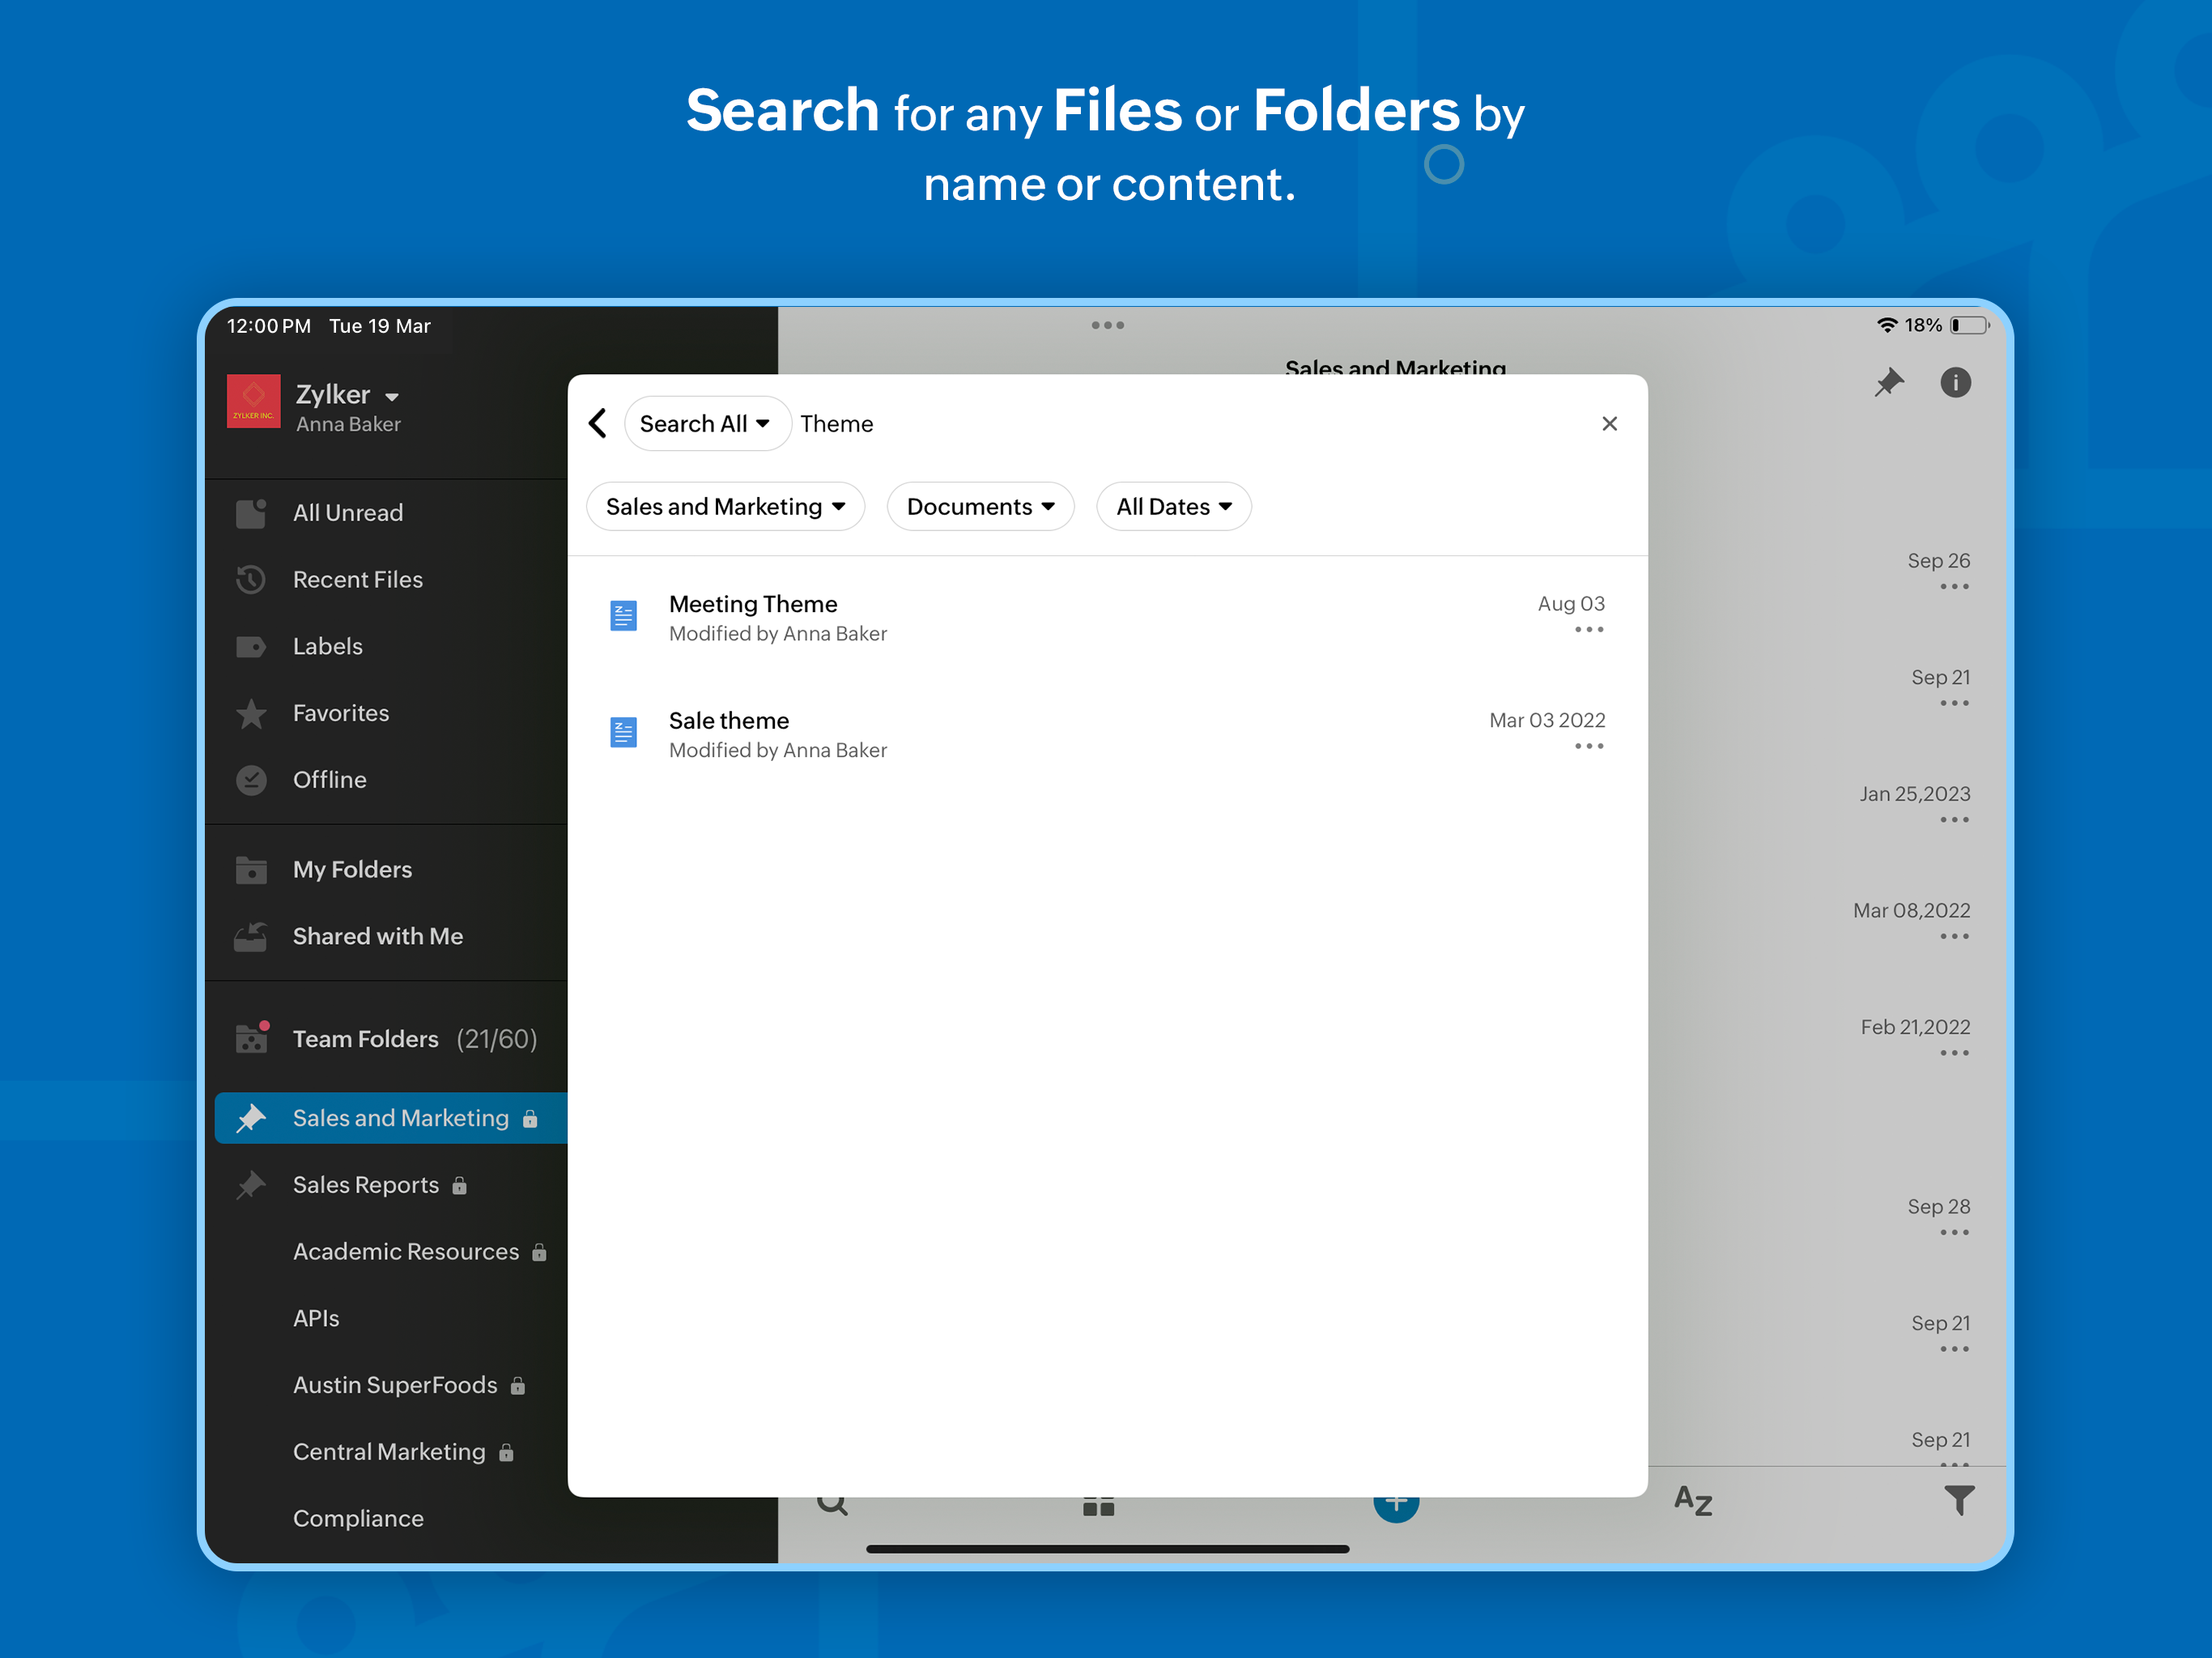Screen dimensions: 2212x1658
Task: Open the A-Z sort icon
Action: pos(1692,1500)
